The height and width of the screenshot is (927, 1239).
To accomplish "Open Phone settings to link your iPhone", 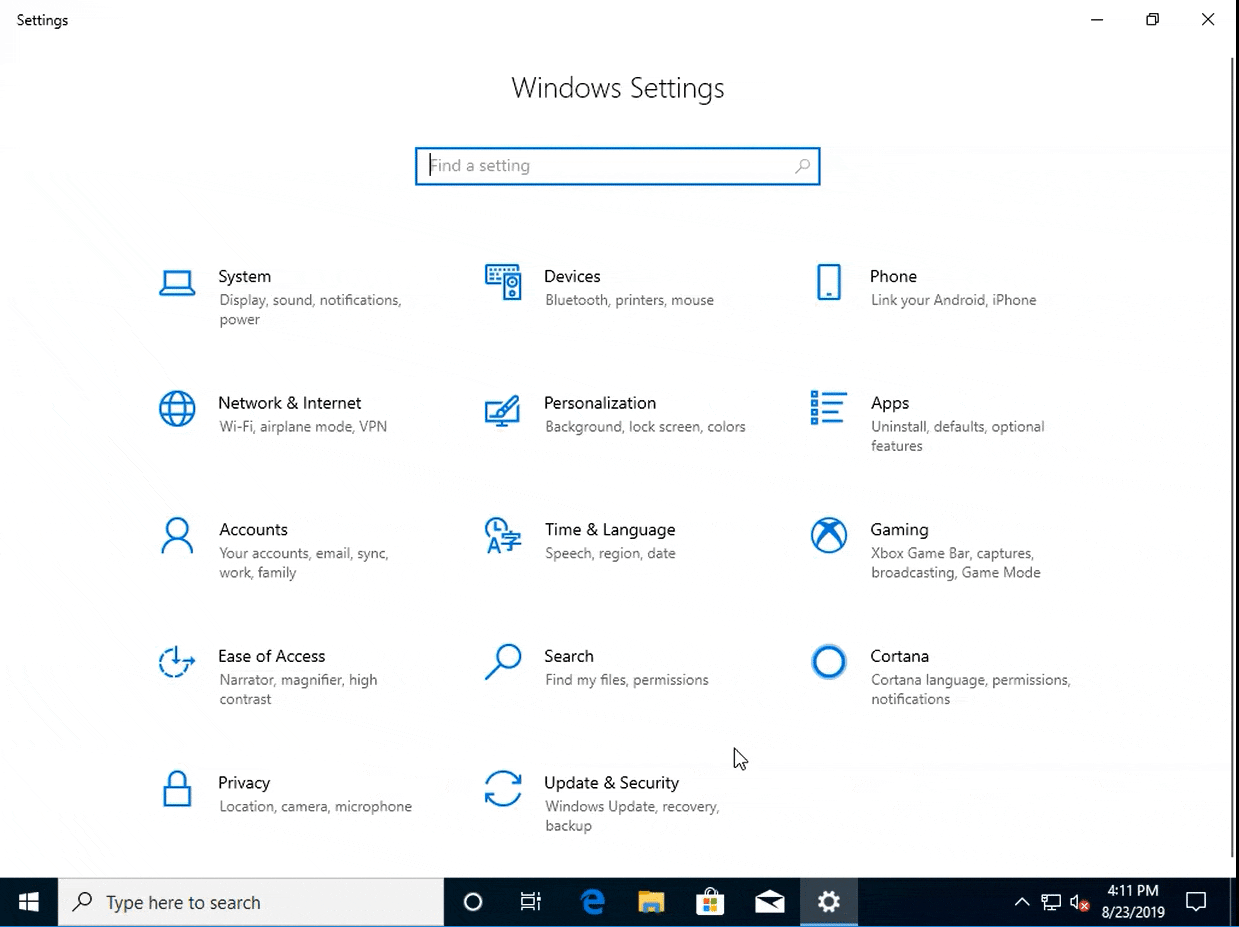I will [893, 277].
